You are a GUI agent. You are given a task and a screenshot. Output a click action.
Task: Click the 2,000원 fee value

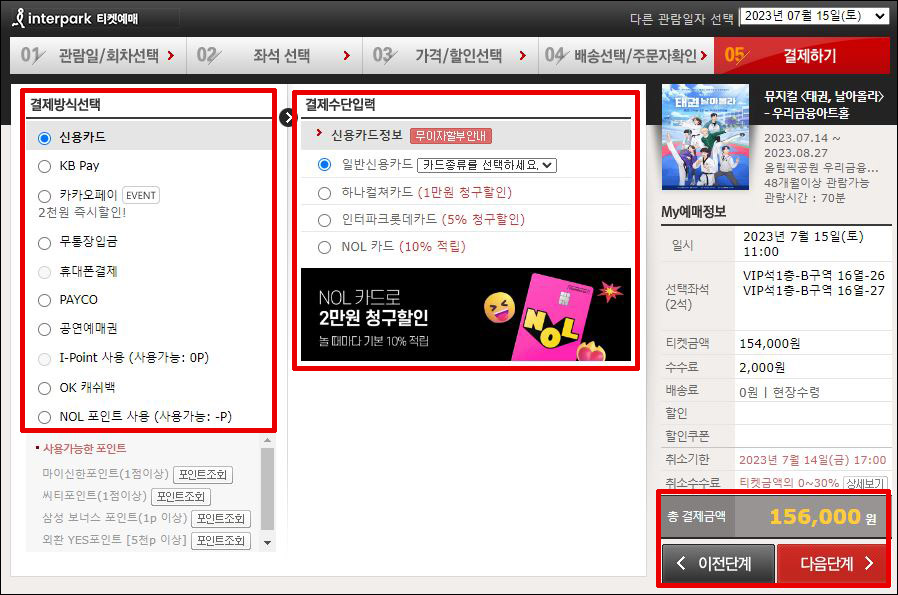coord(762,367)
